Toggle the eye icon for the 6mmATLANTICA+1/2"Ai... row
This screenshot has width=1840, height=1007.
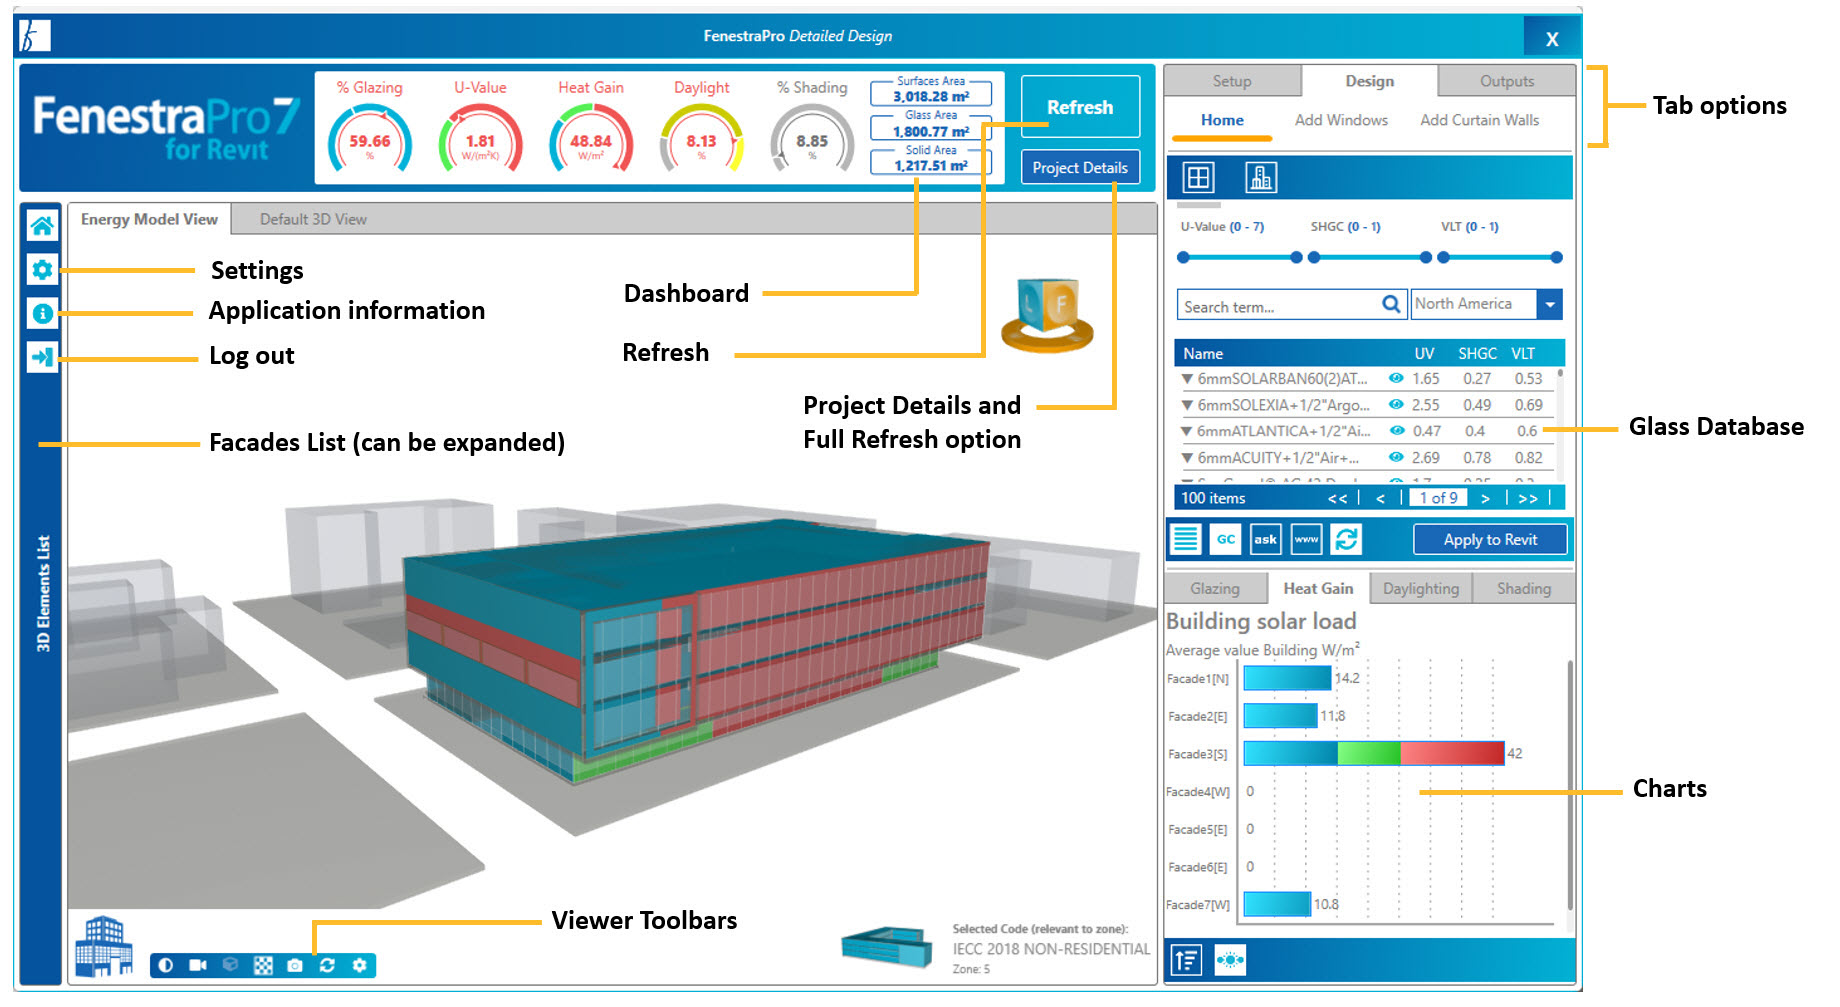click(x=1396, y=430)
